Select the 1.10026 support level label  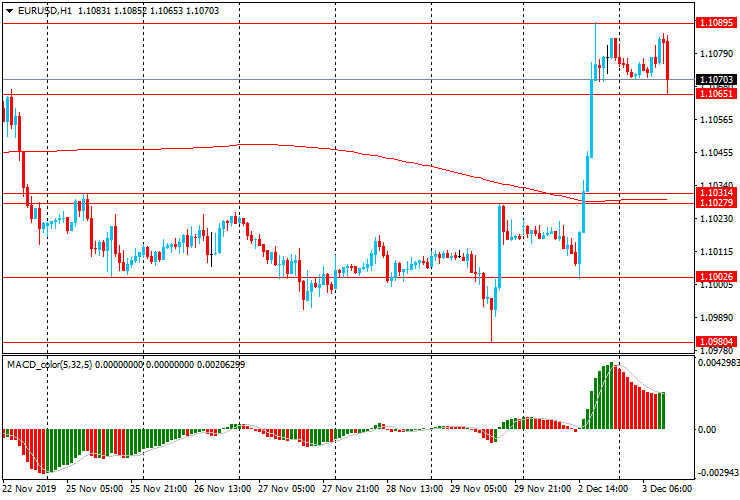(716, 277)
